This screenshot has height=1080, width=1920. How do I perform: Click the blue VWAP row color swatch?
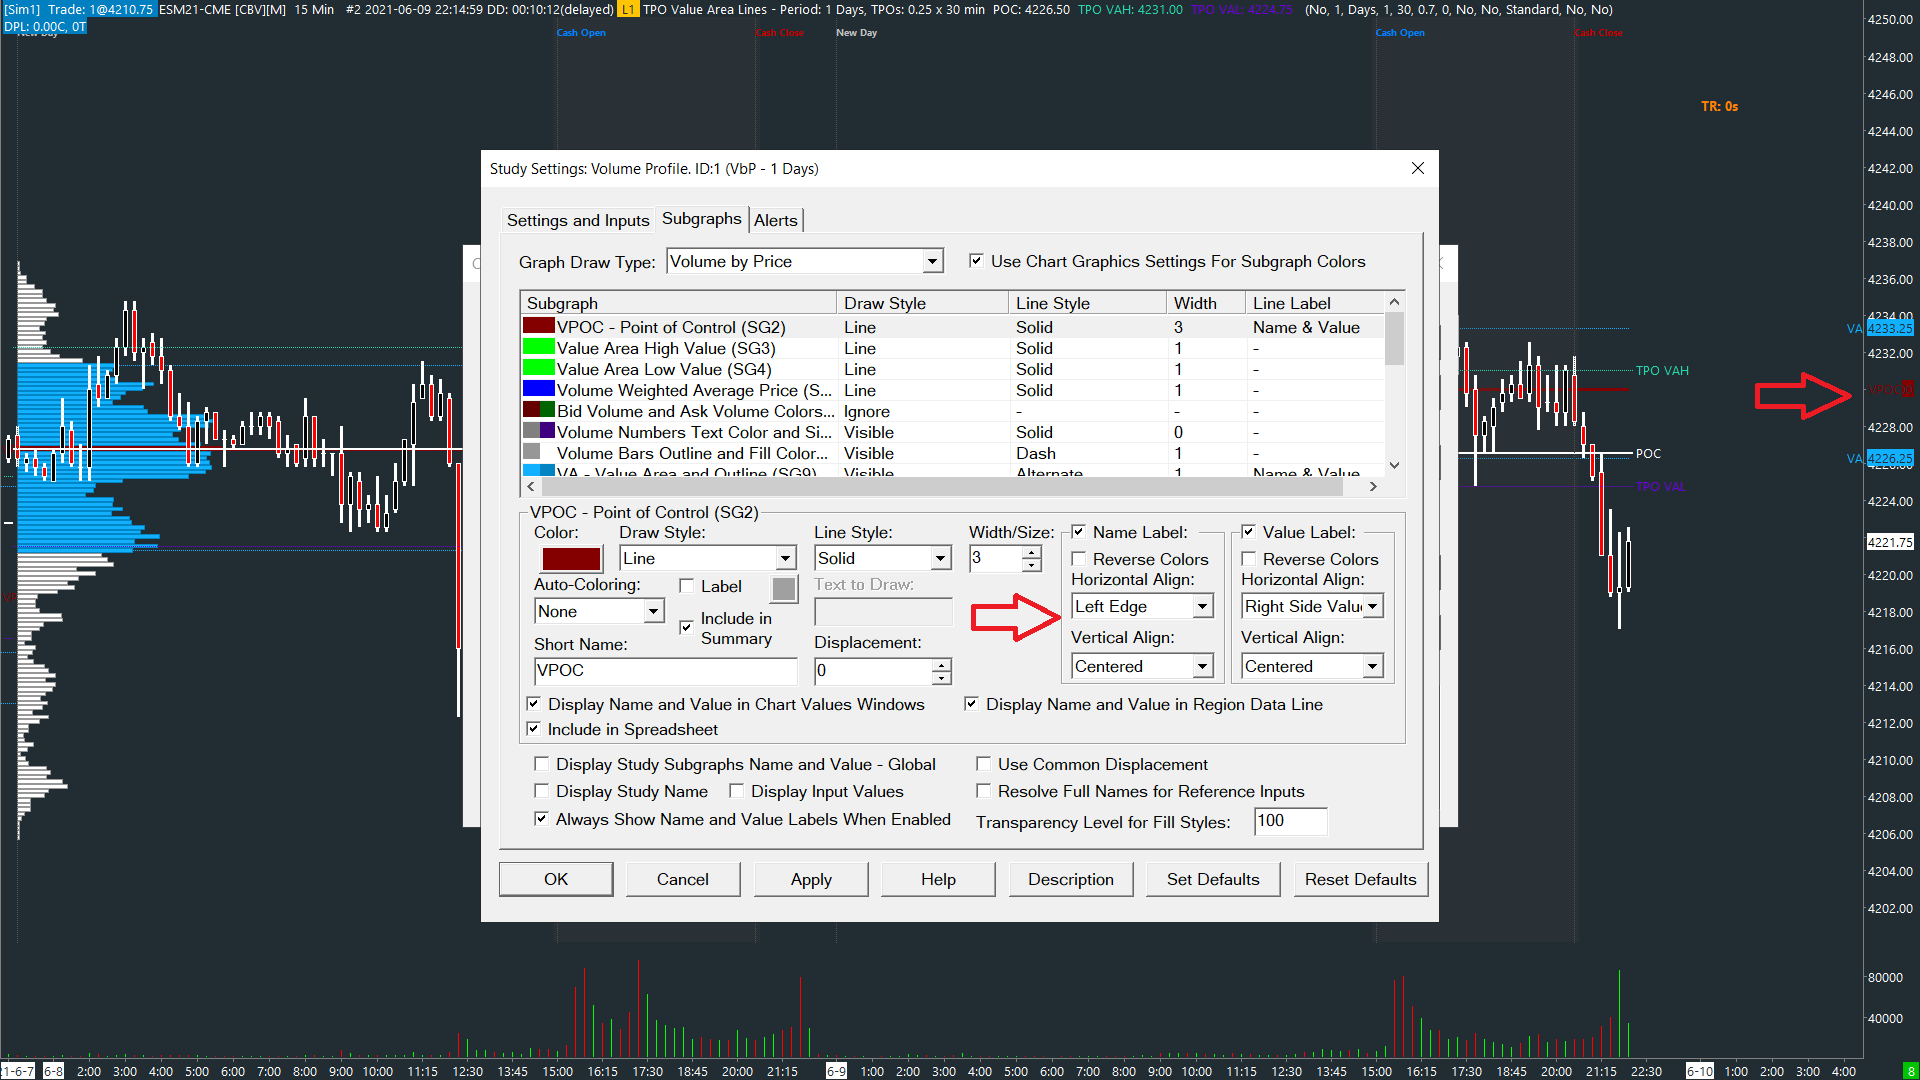point(539,389)
